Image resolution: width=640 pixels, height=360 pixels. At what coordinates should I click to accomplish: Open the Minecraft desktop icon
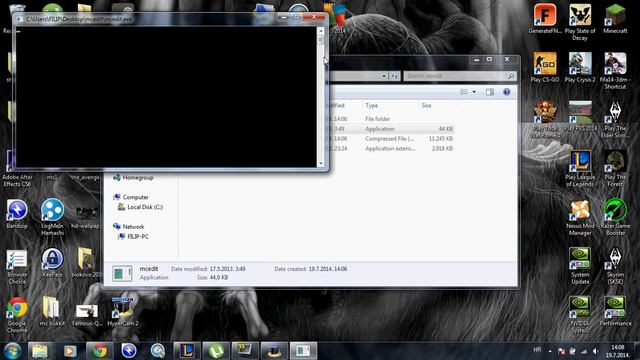pyautogui.click(x=615, y=19)
